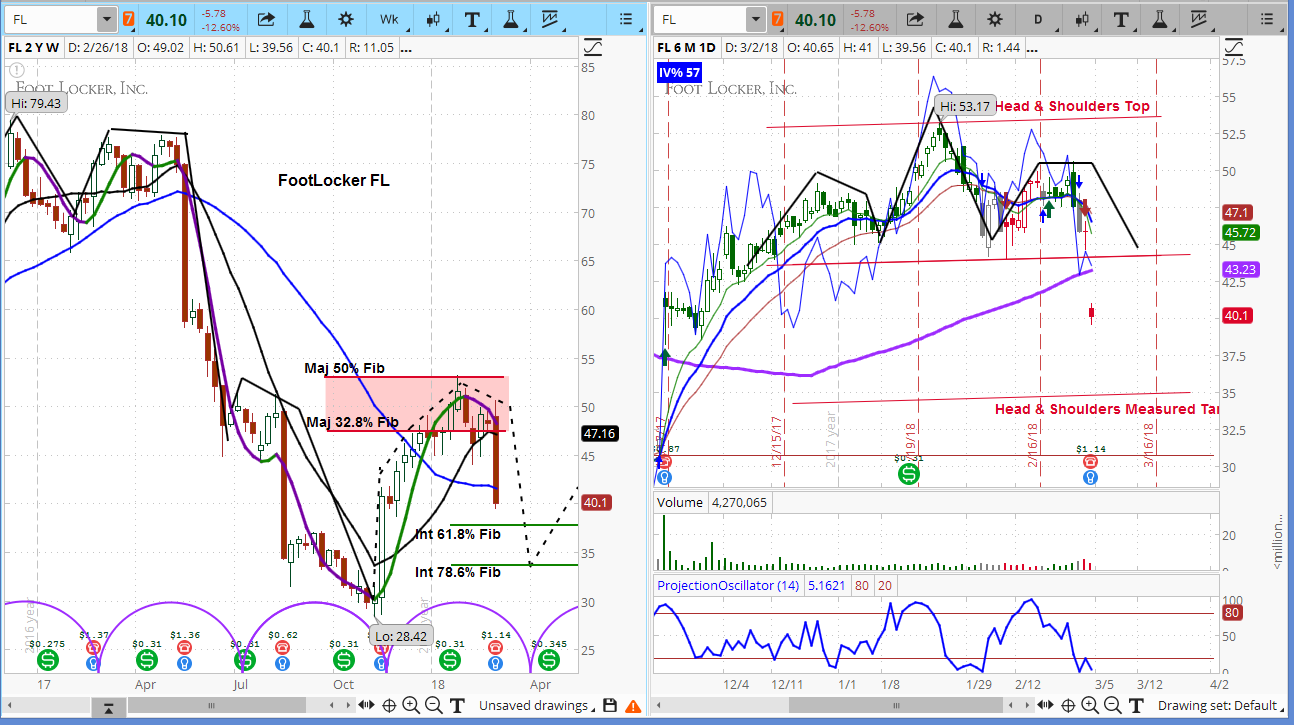Click left chart collapse-to-bottom arrow button

pyautogui.click(x=109, y=708)
